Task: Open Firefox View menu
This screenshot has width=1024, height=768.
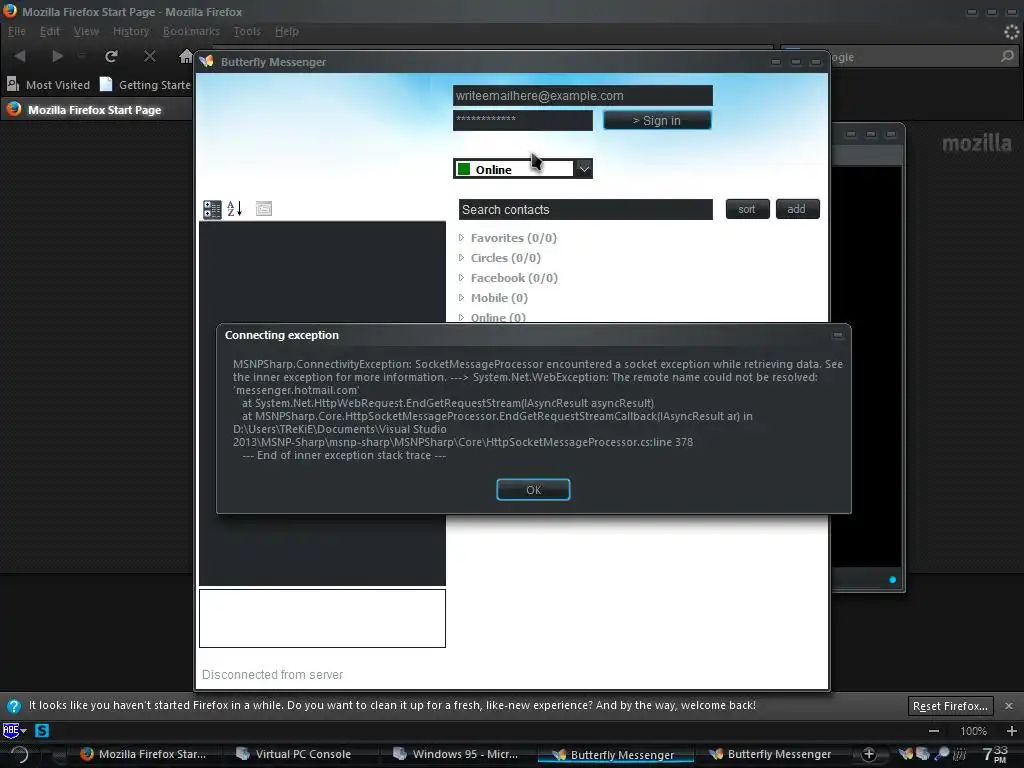Action: [x=86, y=31]
